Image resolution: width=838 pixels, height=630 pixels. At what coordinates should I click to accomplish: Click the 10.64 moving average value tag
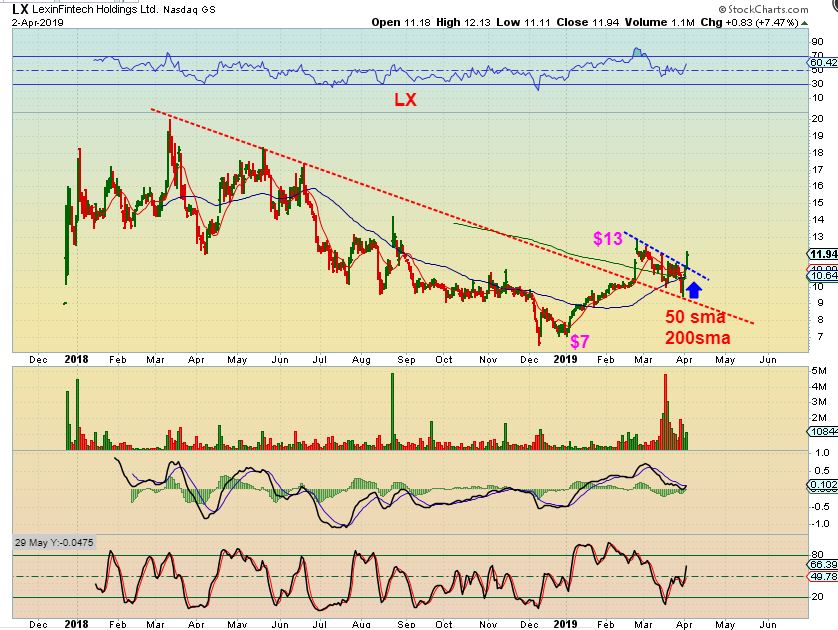(x=823, y=276)
